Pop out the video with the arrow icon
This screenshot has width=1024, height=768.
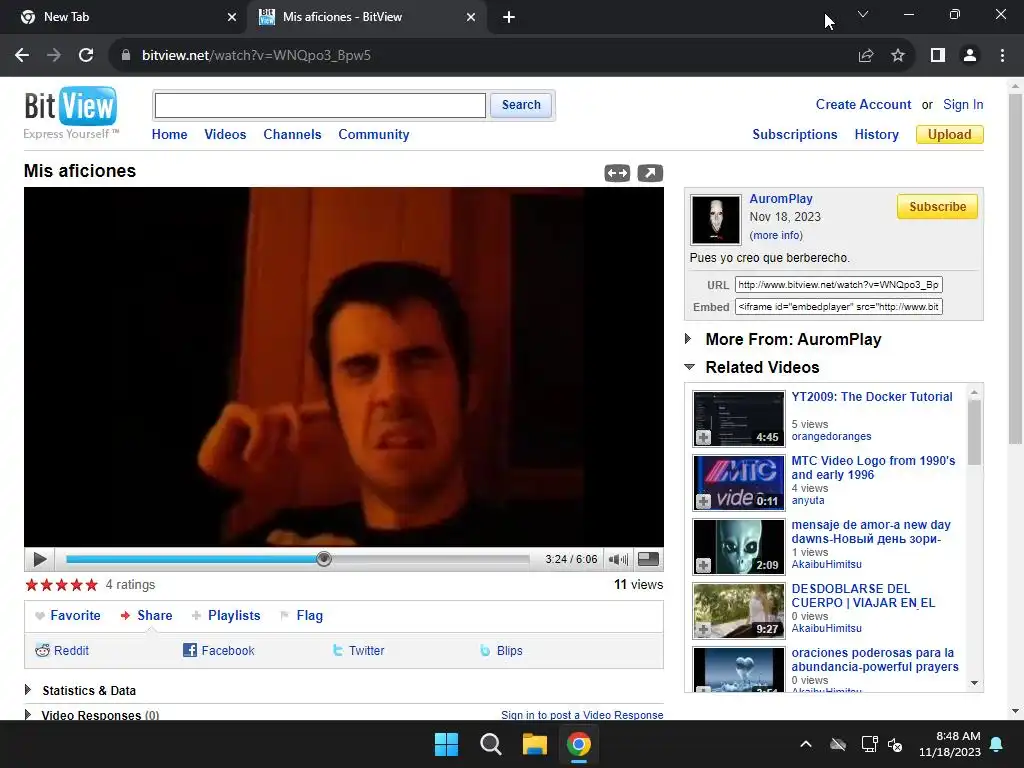[x=650, y=173]
